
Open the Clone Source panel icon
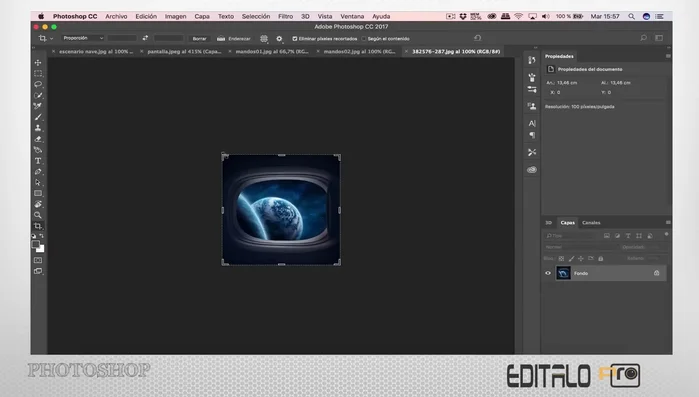pos(531,106)
